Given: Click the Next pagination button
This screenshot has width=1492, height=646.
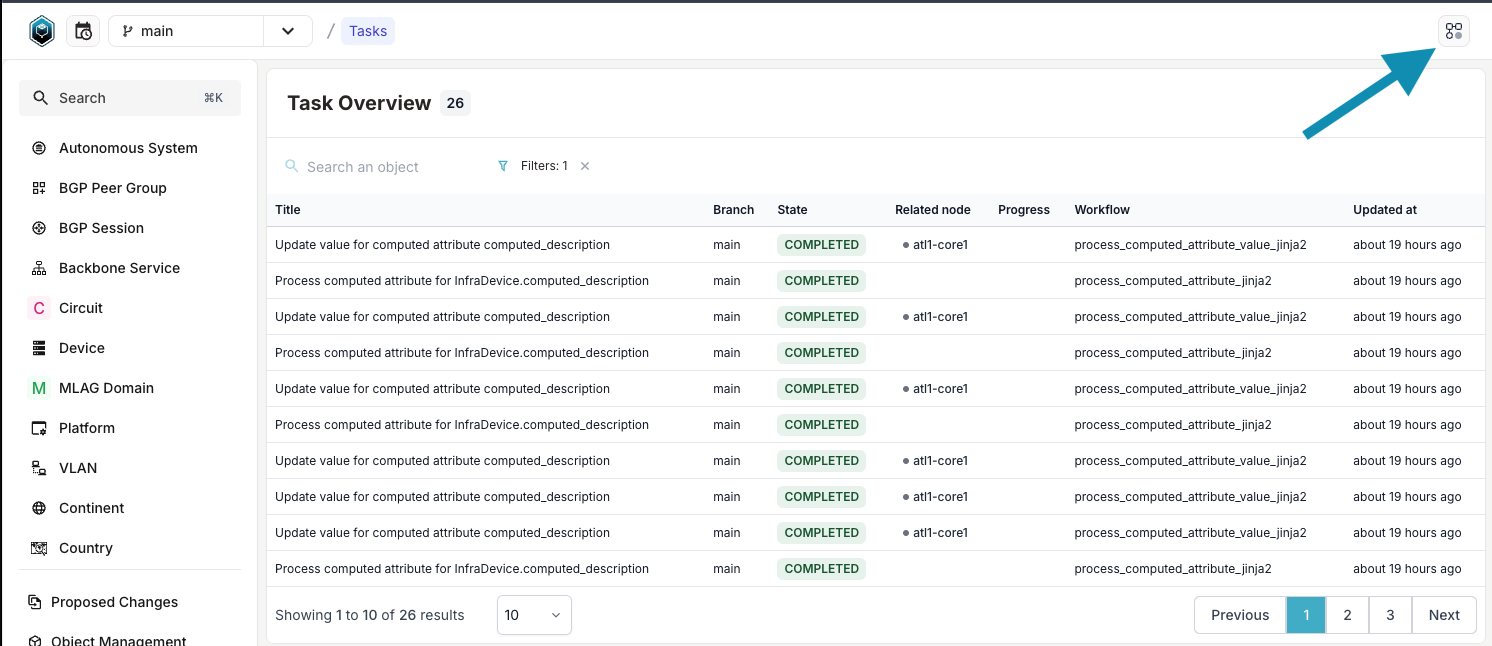Looking at the screenshot, I should point(1442,614).
